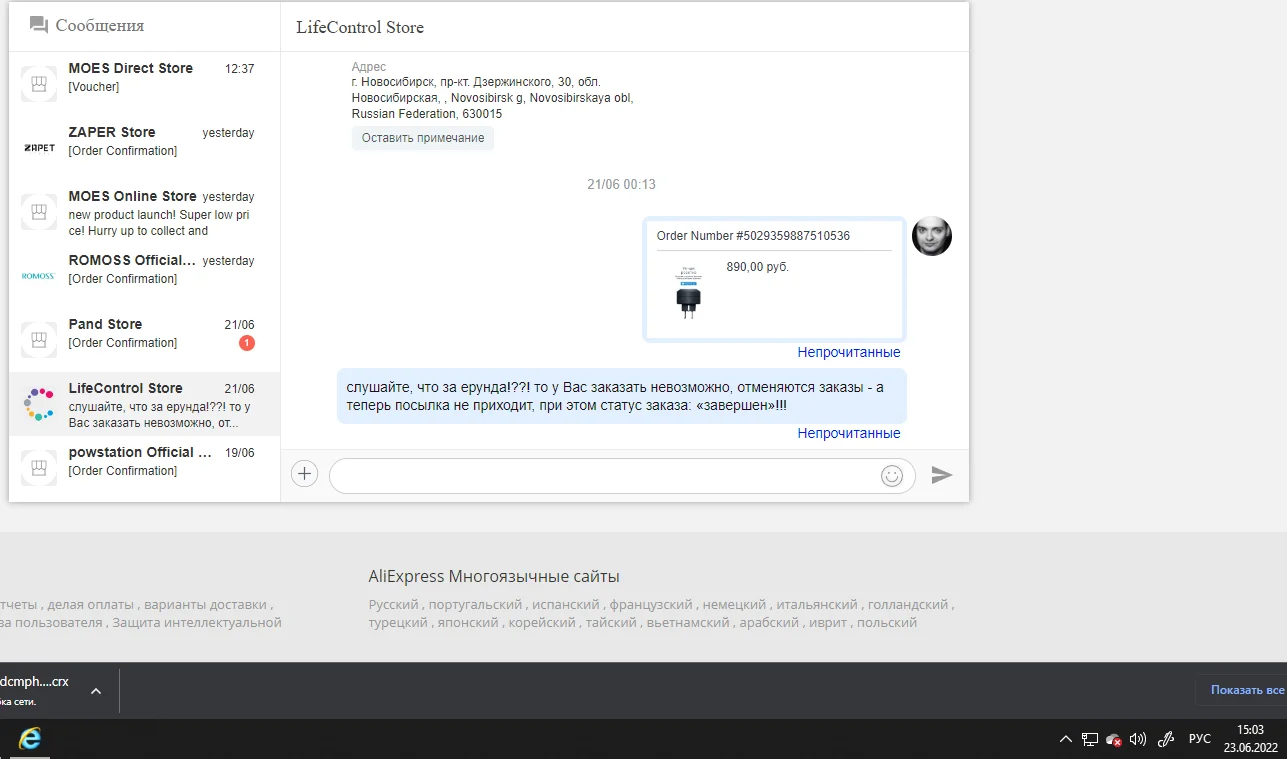Click the network tray icon

click(x=1090, y=740)
